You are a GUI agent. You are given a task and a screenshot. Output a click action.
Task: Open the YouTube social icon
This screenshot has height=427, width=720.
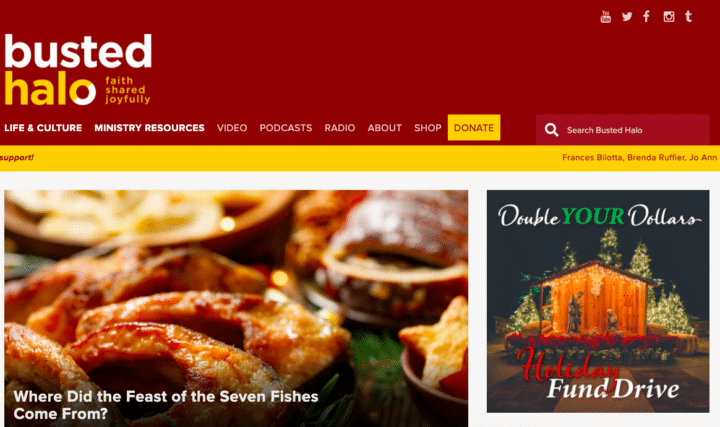[x=606, y=17]
